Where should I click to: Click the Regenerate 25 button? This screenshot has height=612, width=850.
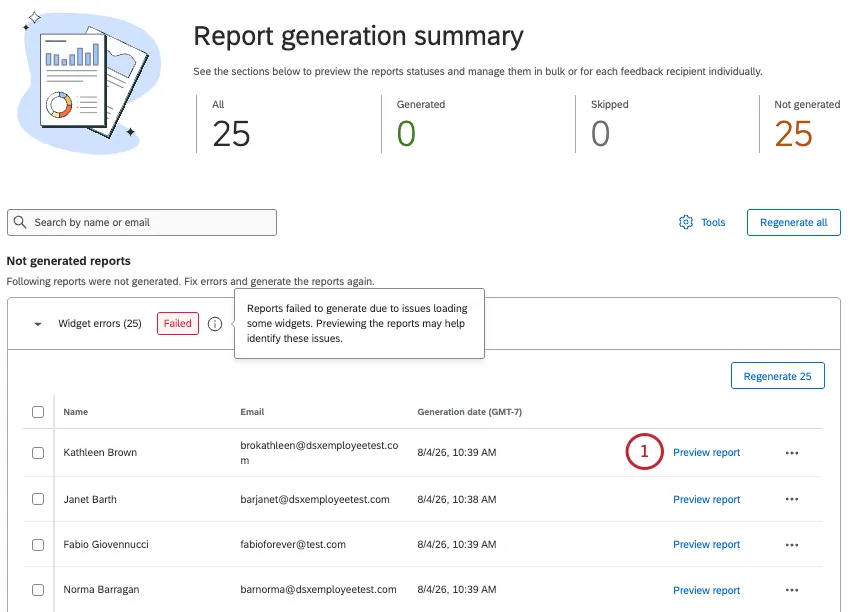[777, 376]
